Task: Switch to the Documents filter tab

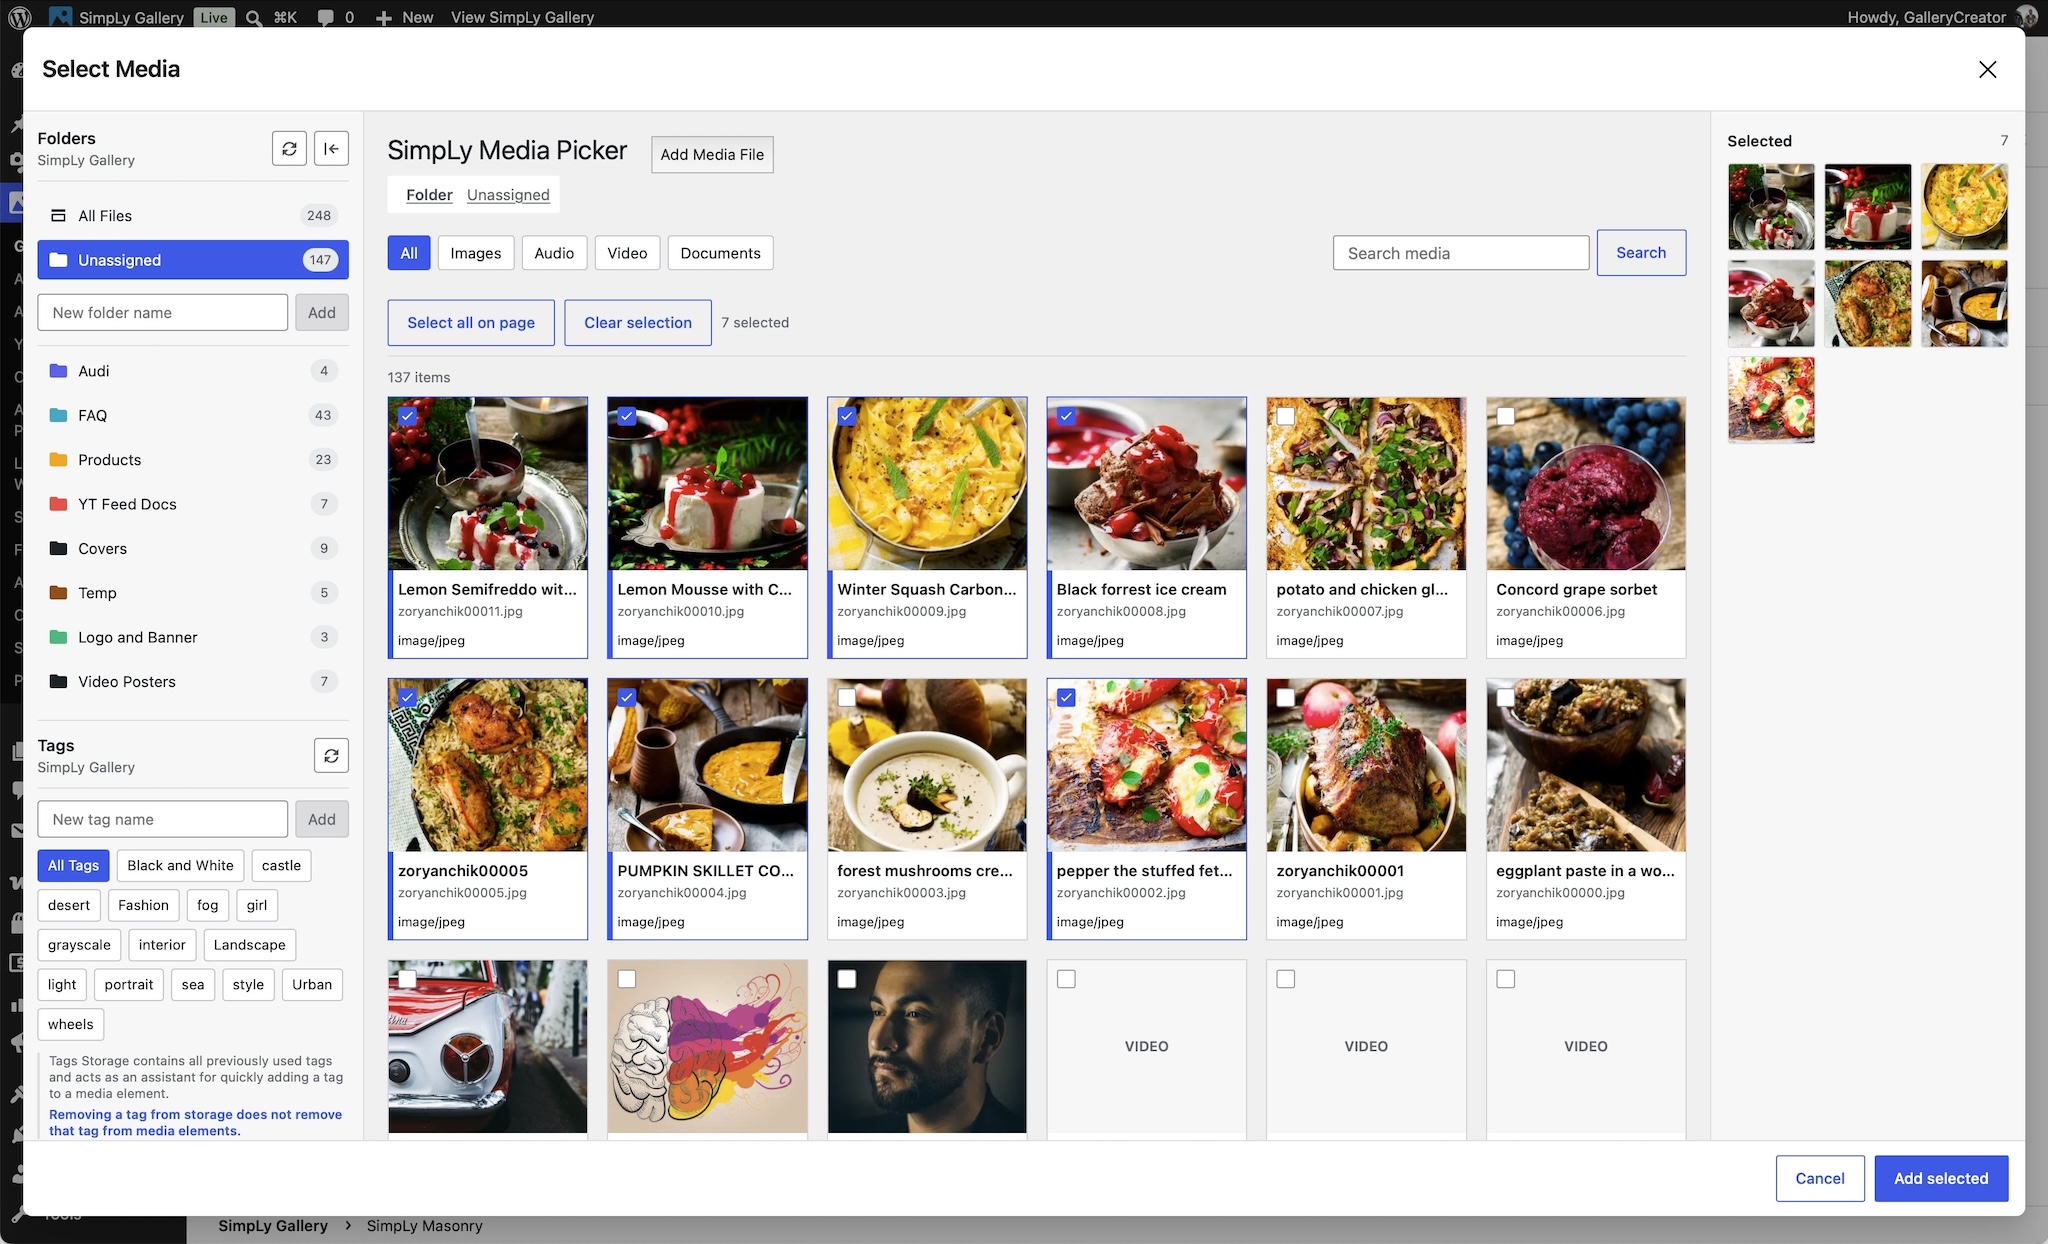Action: pyautogui.click(x=720, y=253)
